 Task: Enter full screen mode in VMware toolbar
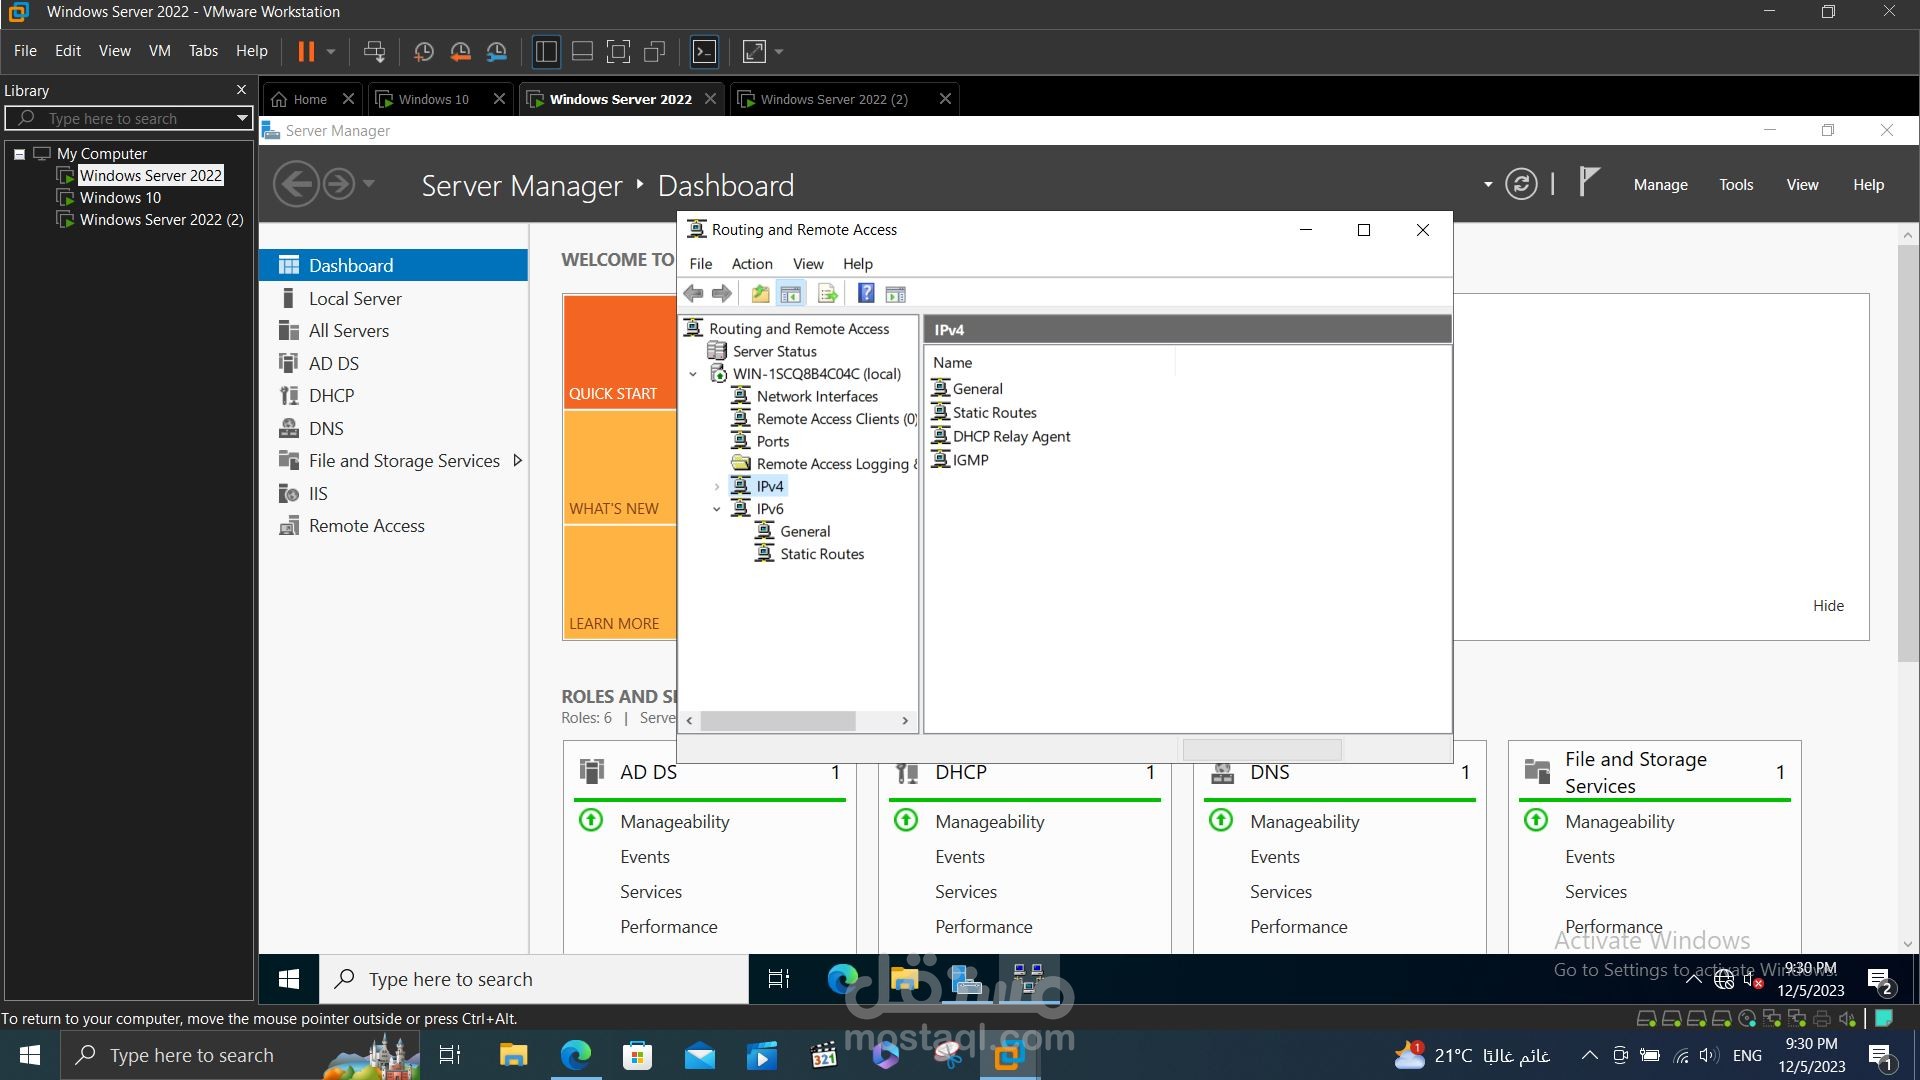618,51
